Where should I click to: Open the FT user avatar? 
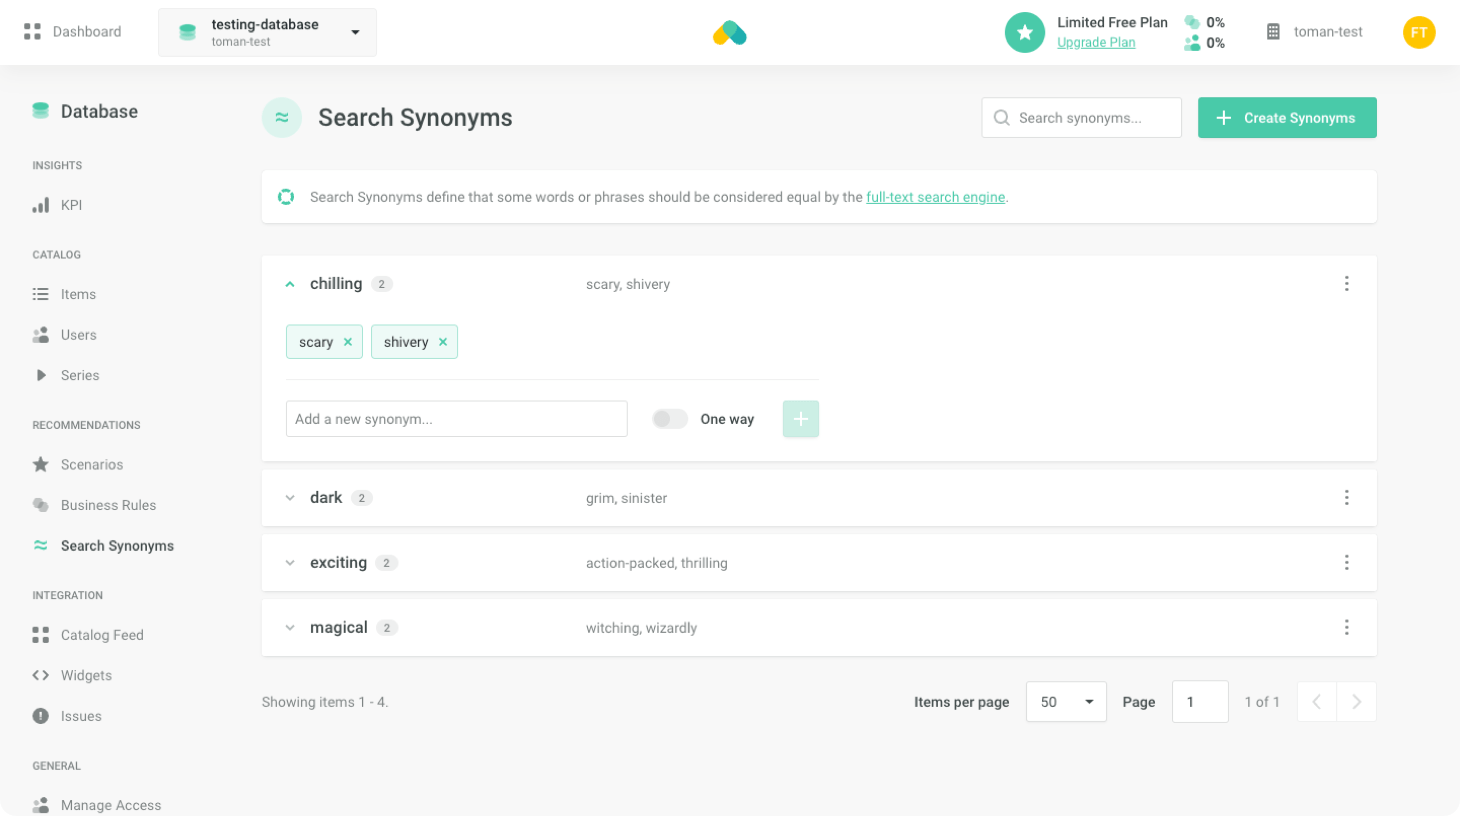[1418, 32]
